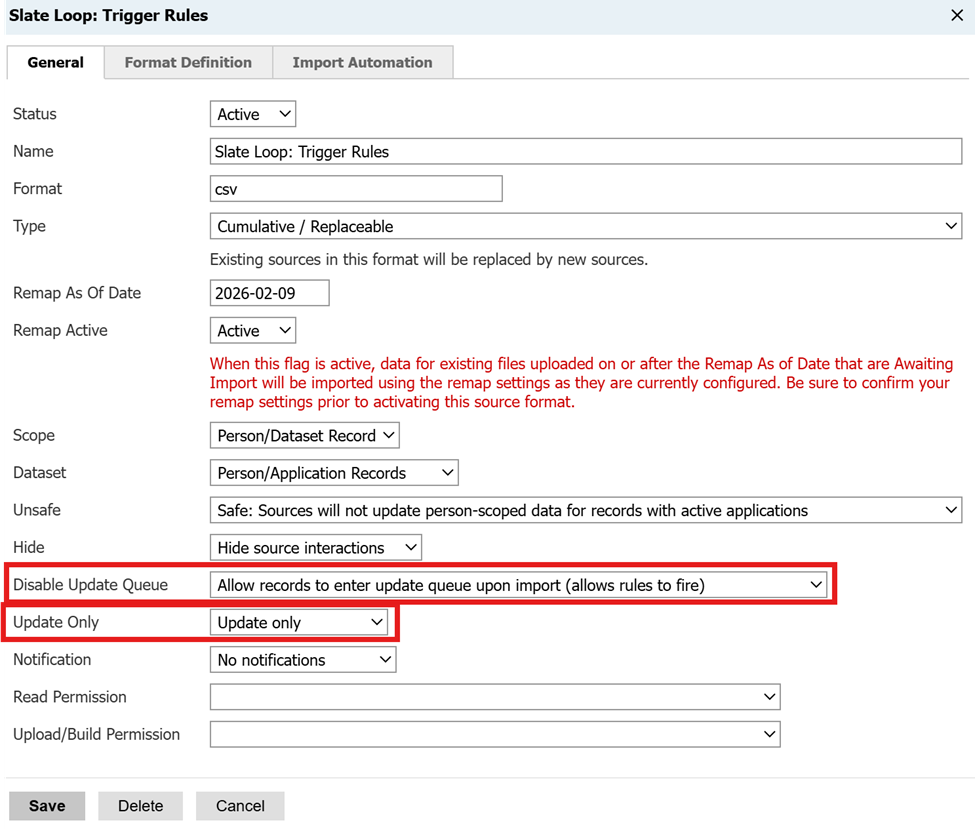
Task: Open the Read Permission dropdown
Action: tap(494, 697)
